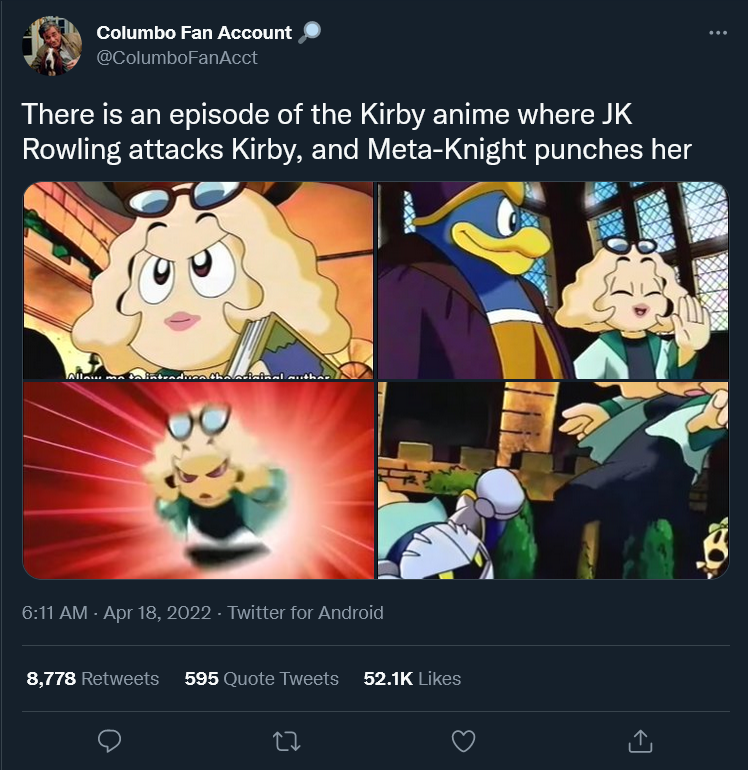
Task: Like the tweet with heart icon
Action: 463,741
